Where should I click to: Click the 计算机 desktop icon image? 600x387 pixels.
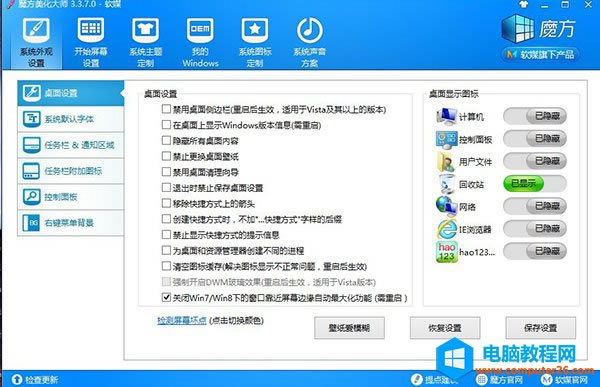pos(446,116)
